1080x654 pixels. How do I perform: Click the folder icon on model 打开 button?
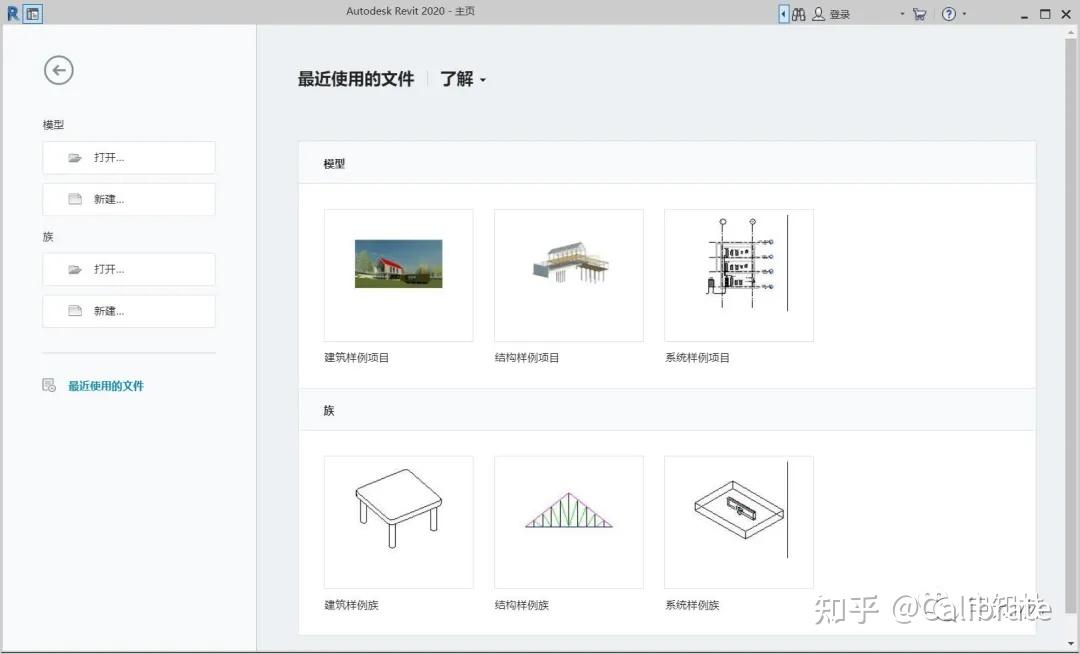point(75,158)
